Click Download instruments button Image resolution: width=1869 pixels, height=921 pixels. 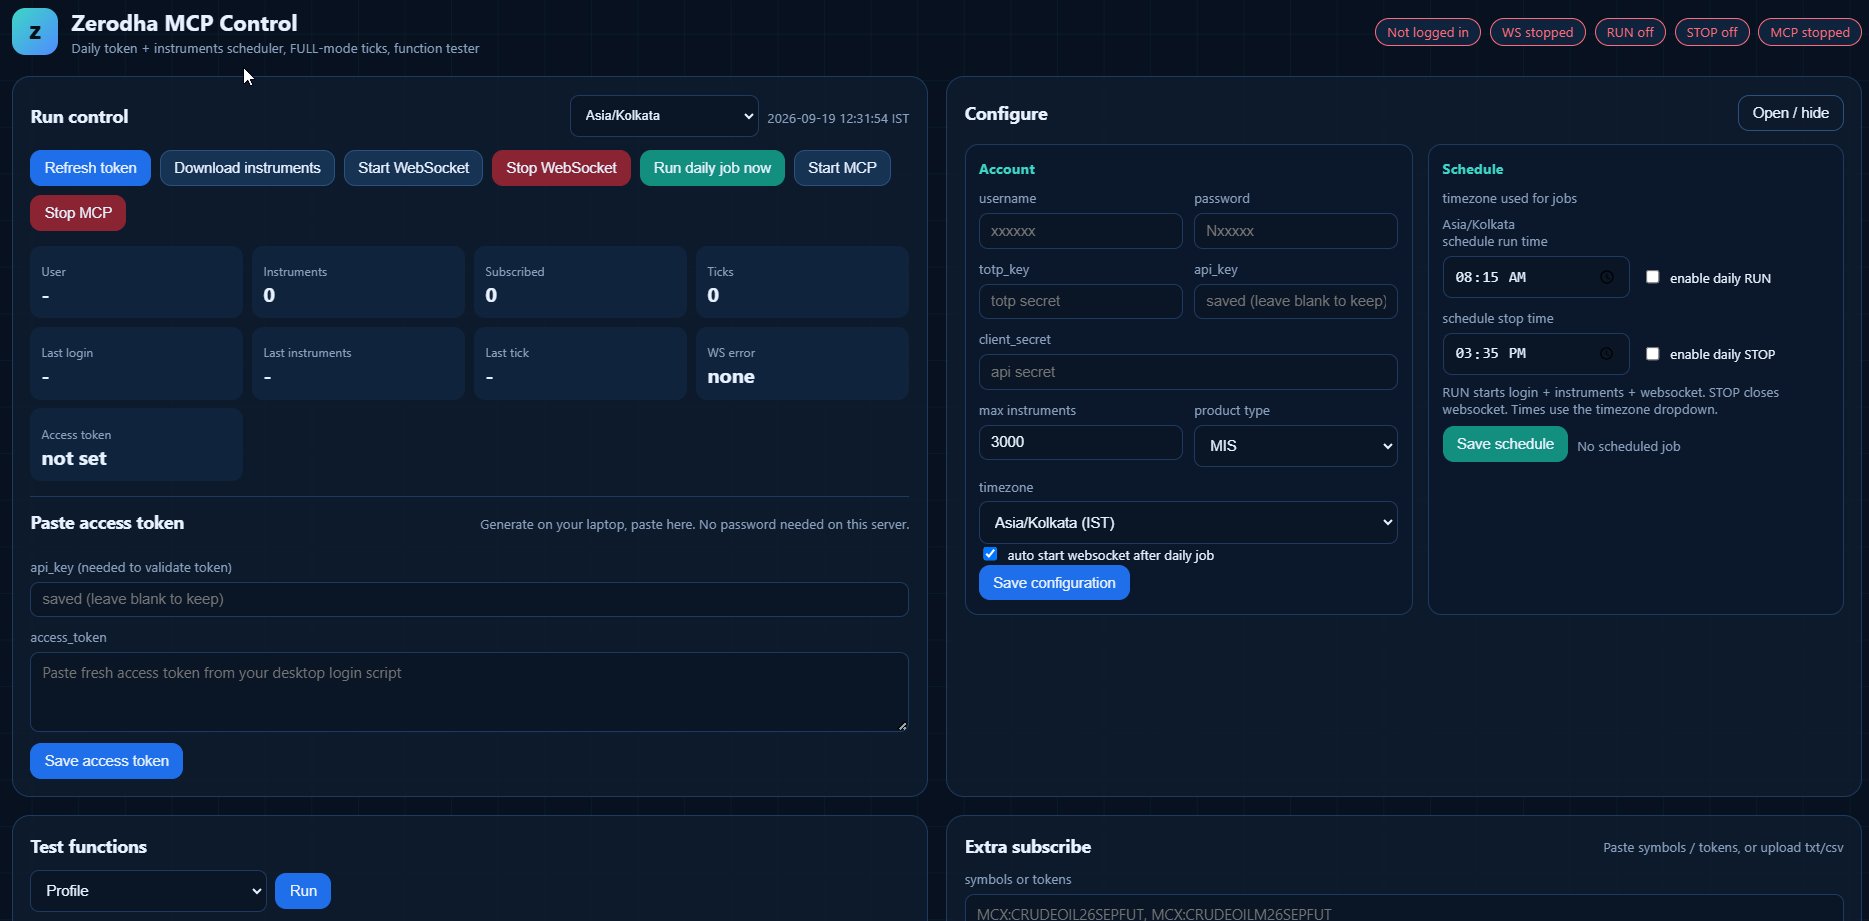(247, 168)
